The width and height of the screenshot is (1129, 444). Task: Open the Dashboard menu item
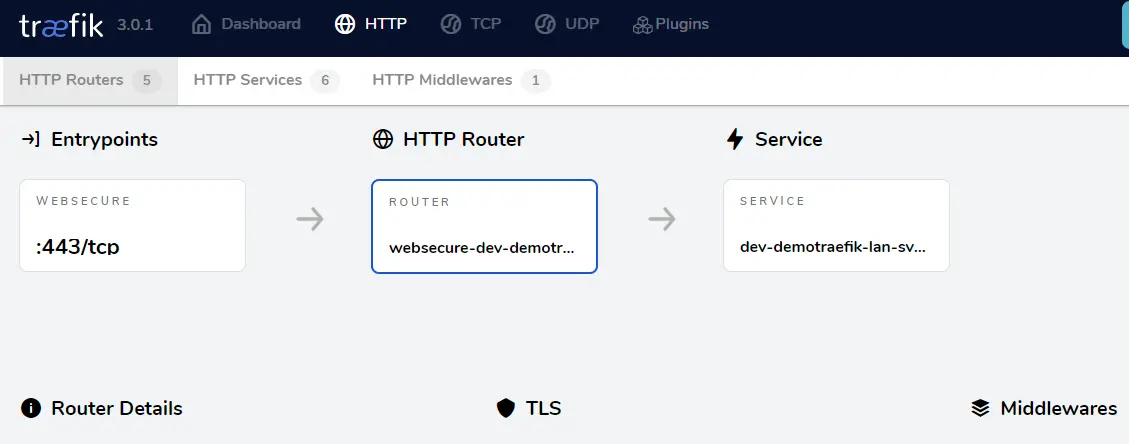point(246,24)
